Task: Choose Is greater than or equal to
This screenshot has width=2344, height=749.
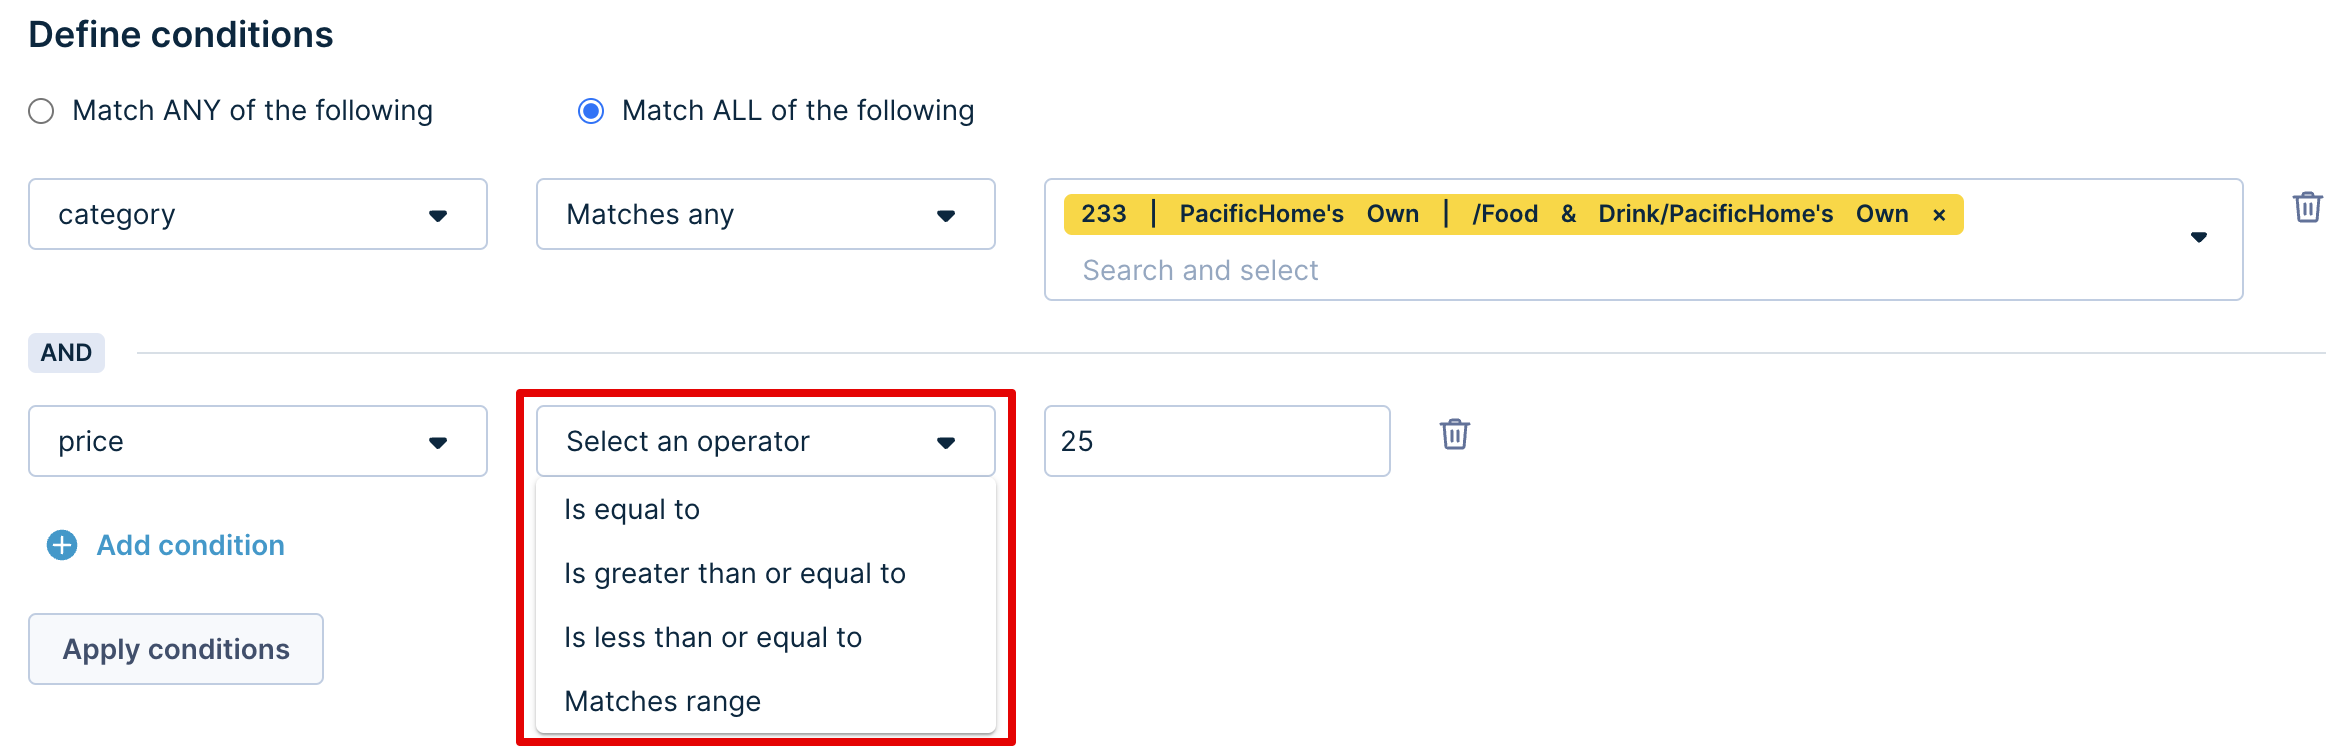Action: pyautogui.click(x=766, y=574)
